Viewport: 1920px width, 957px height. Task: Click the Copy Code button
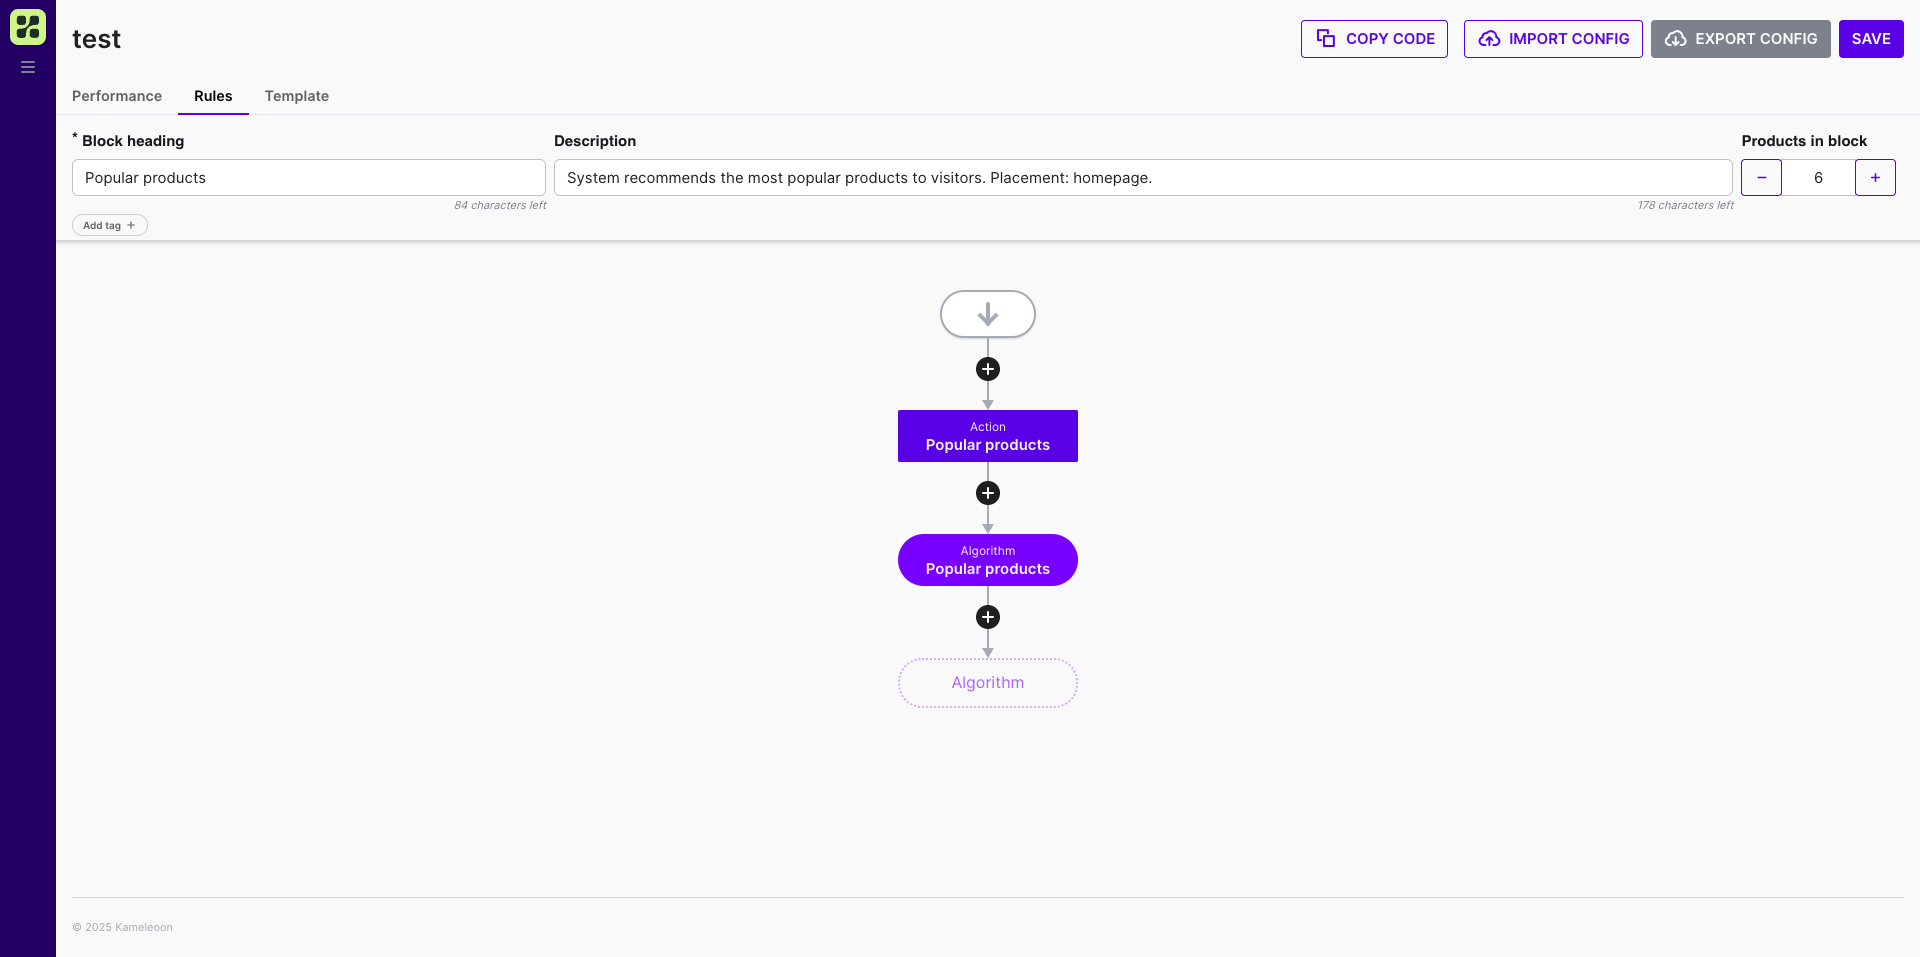pyautogui.click(x=1374, y=39)
